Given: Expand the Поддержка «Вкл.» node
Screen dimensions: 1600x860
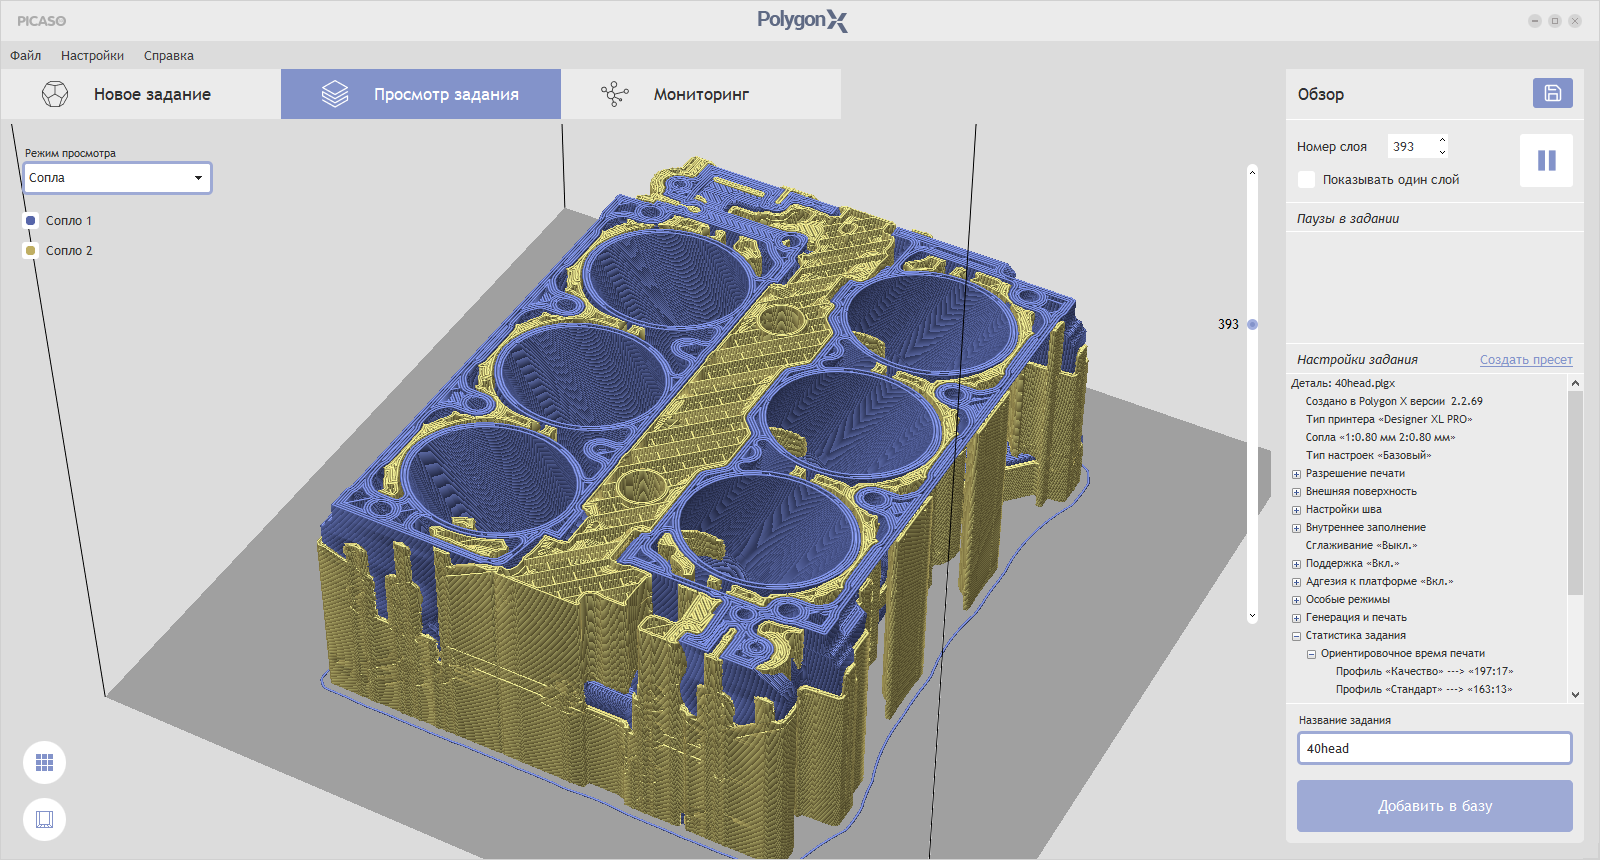Looking at the screenshot, I should coord(1296,564).
